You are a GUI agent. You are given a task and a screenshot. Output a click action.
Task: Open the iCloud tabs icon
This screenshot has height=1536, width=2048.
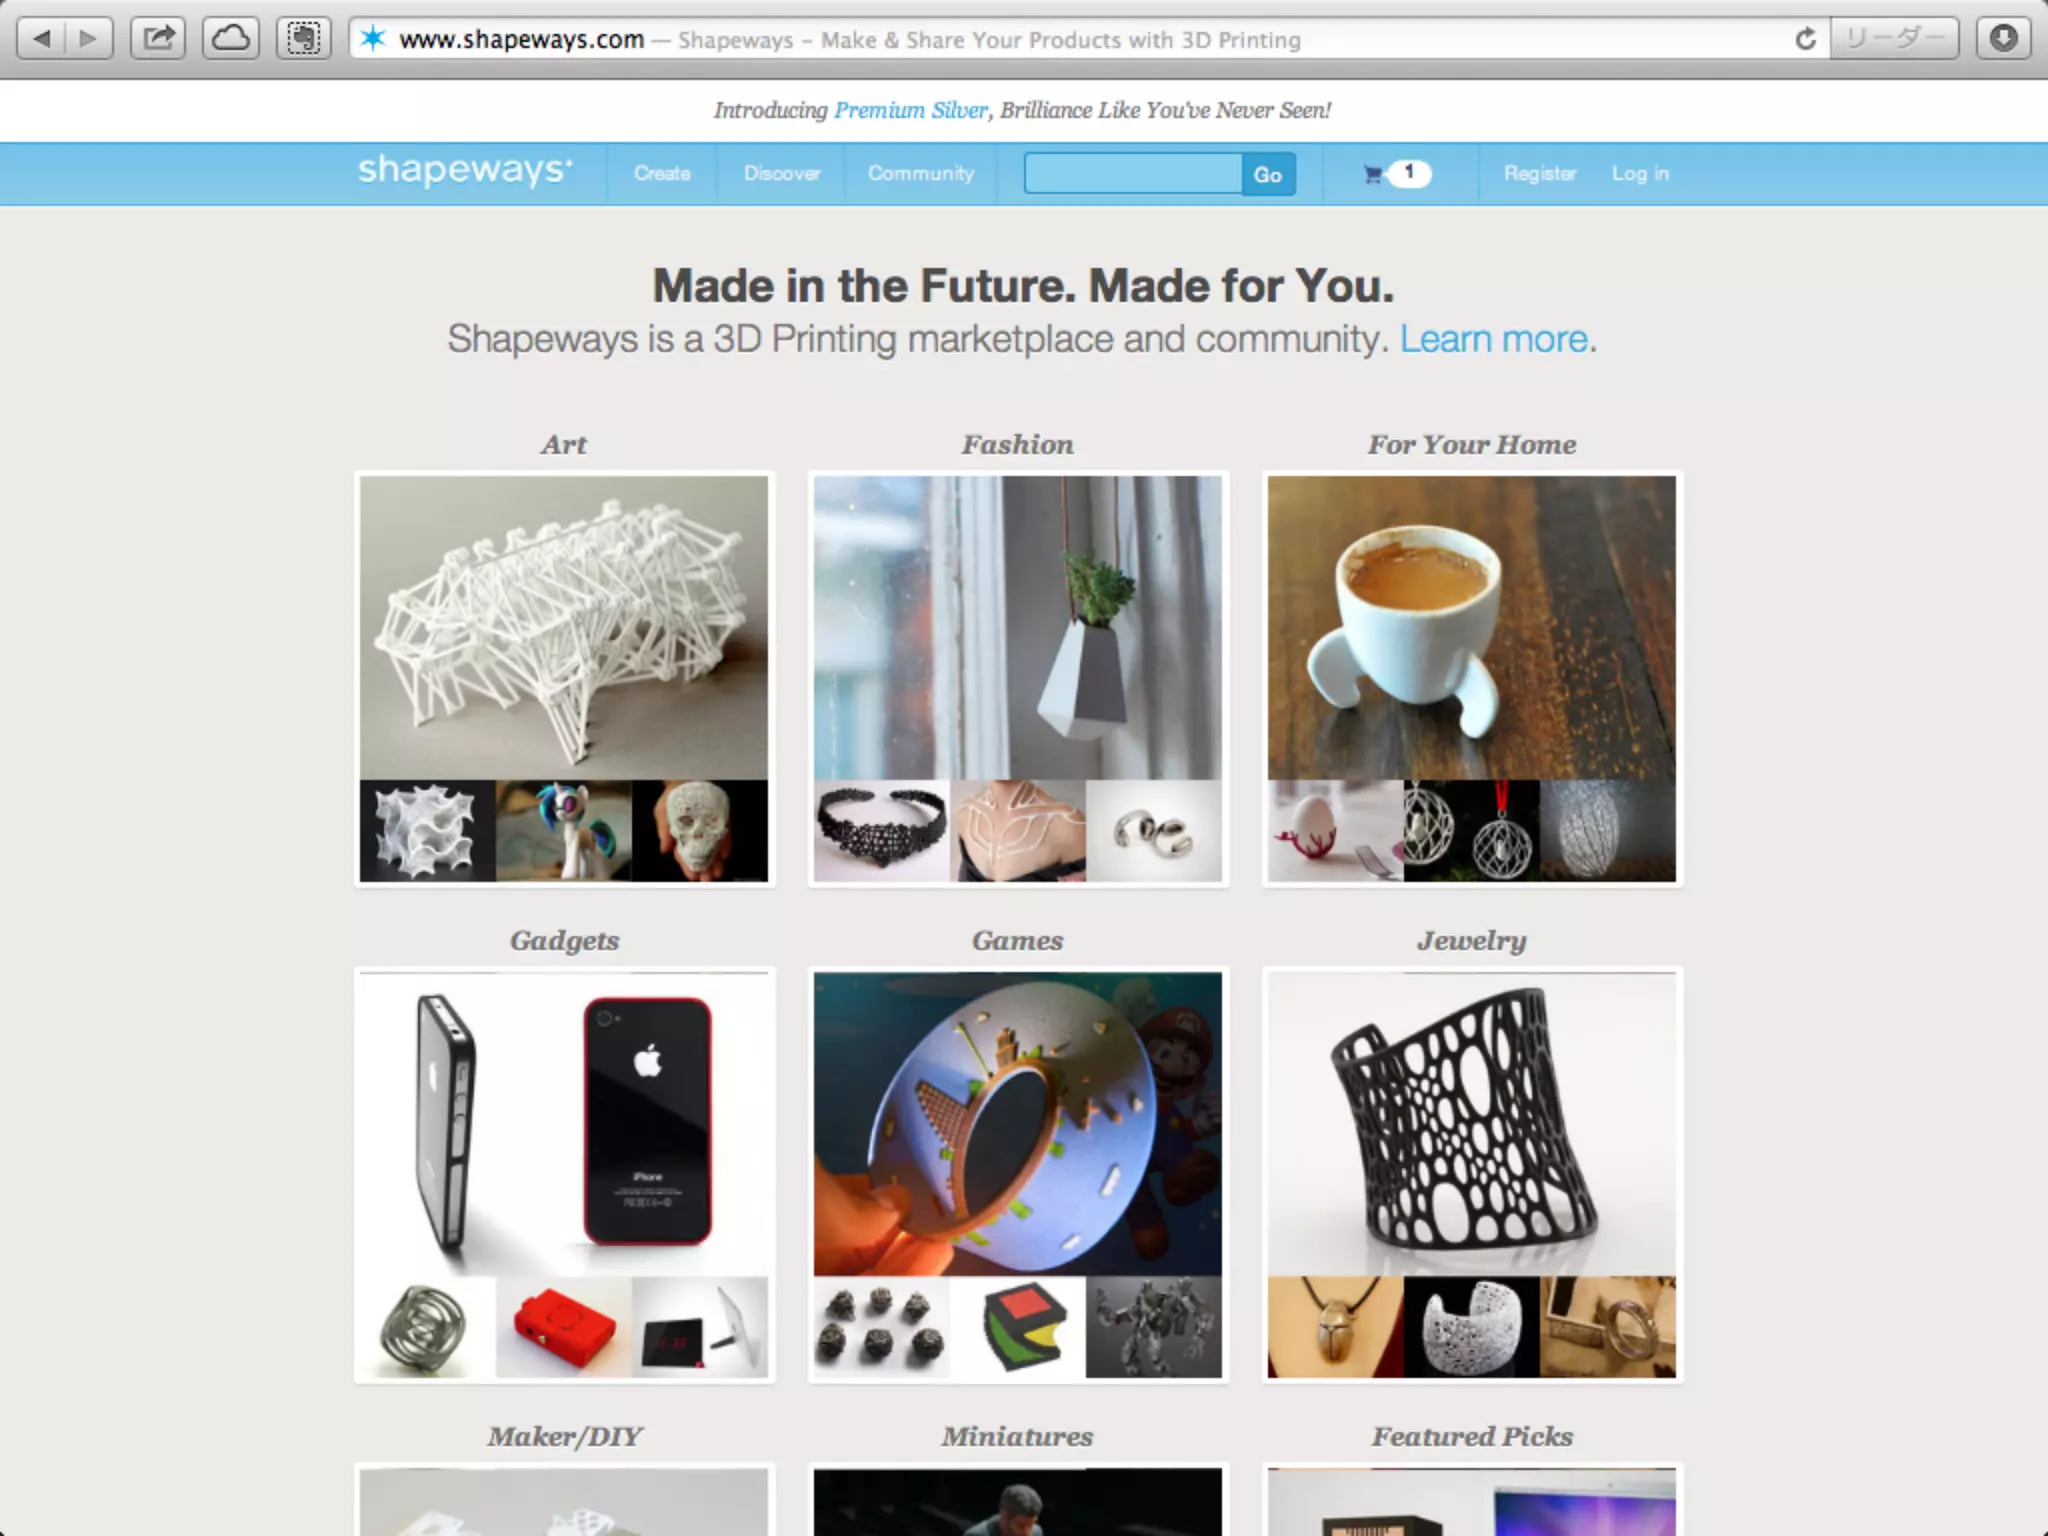click(231, 39)
